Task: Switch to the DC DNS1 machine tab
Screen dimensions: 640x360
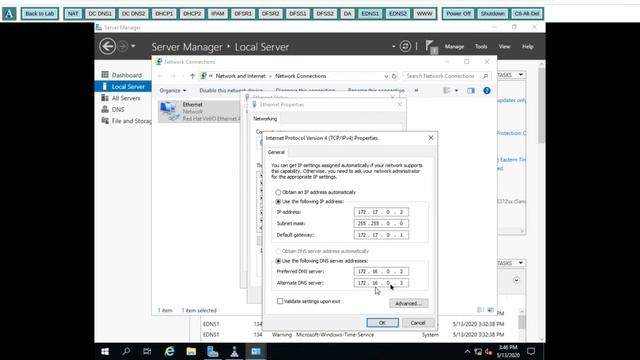Action: pyautogui.click(x=100, y=13)
